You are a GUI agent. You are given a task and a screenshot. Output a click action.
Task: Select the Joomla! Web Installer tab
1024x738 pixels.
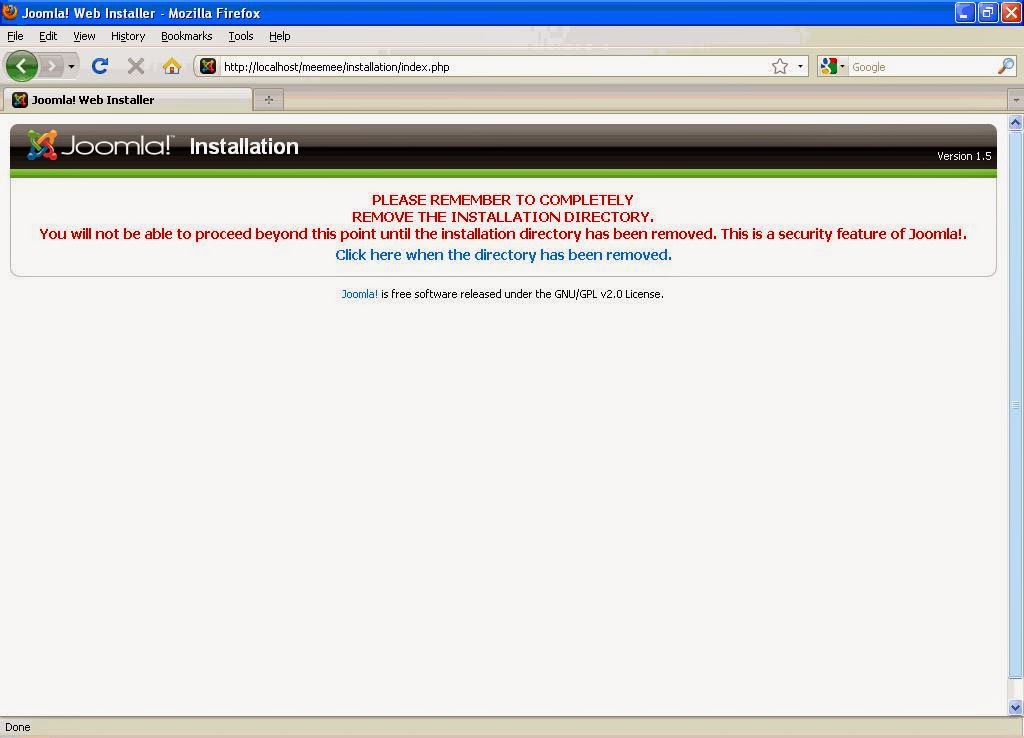(128, 99)
